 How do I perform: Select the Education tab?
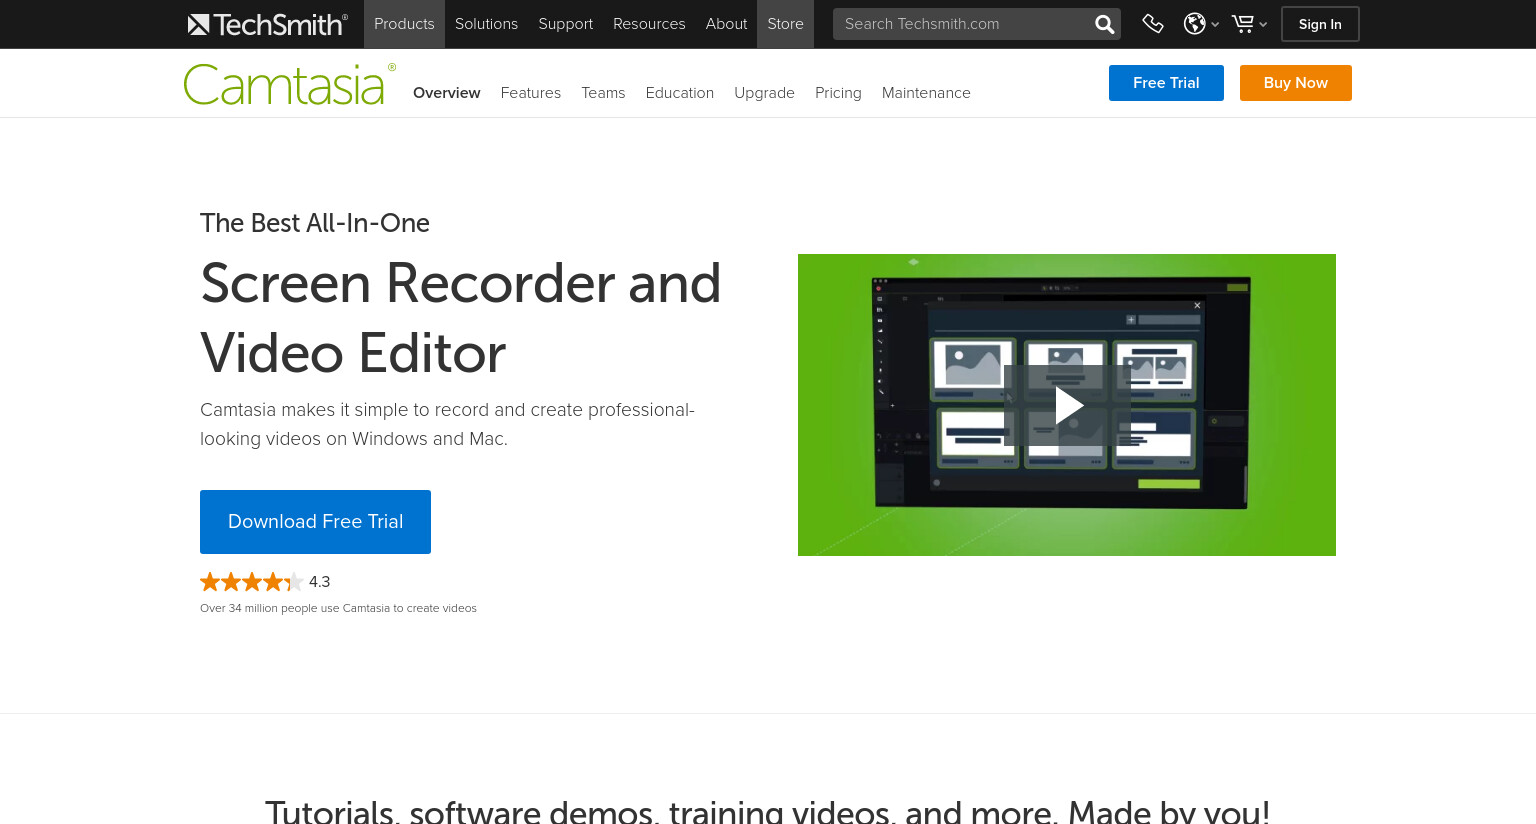coord(679,93)
